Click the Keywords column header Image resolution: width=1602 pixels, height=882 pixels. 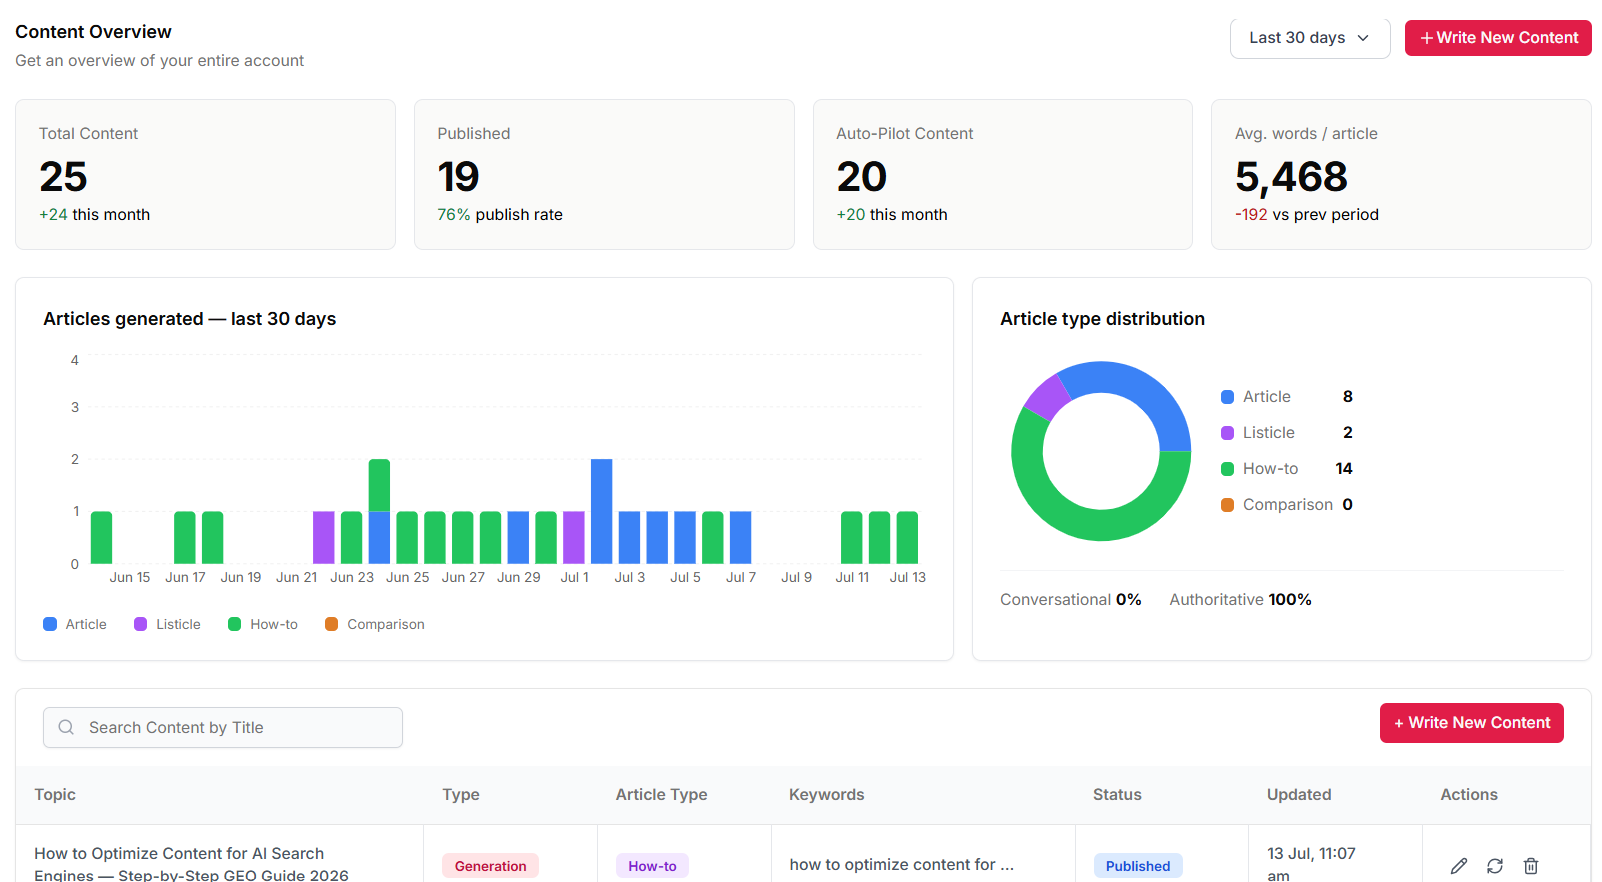click(826, 795)
